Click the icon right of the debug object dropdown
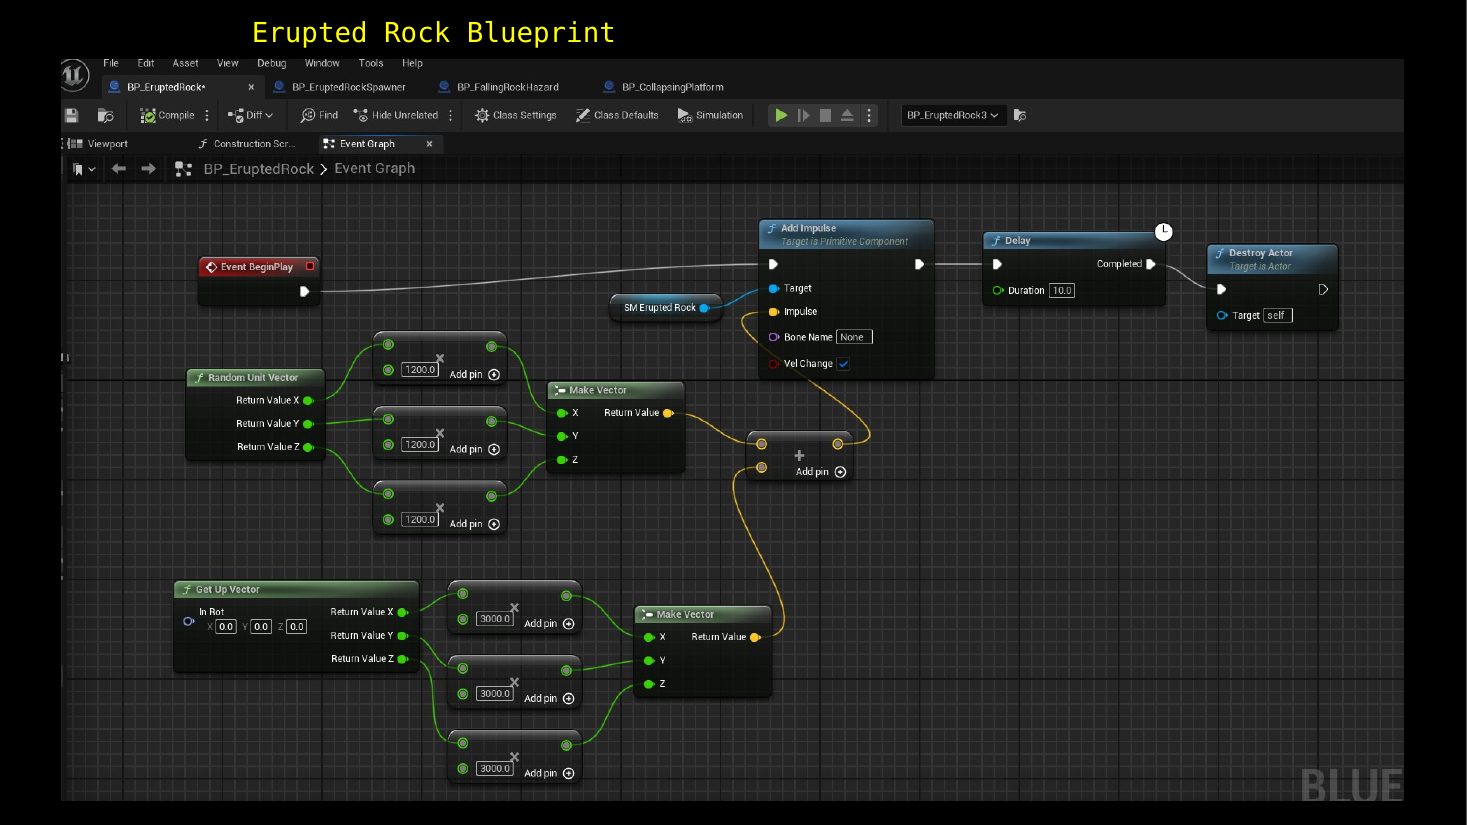The width and height of the screenshot is (1467, 825). click(x=1020, y=115)
